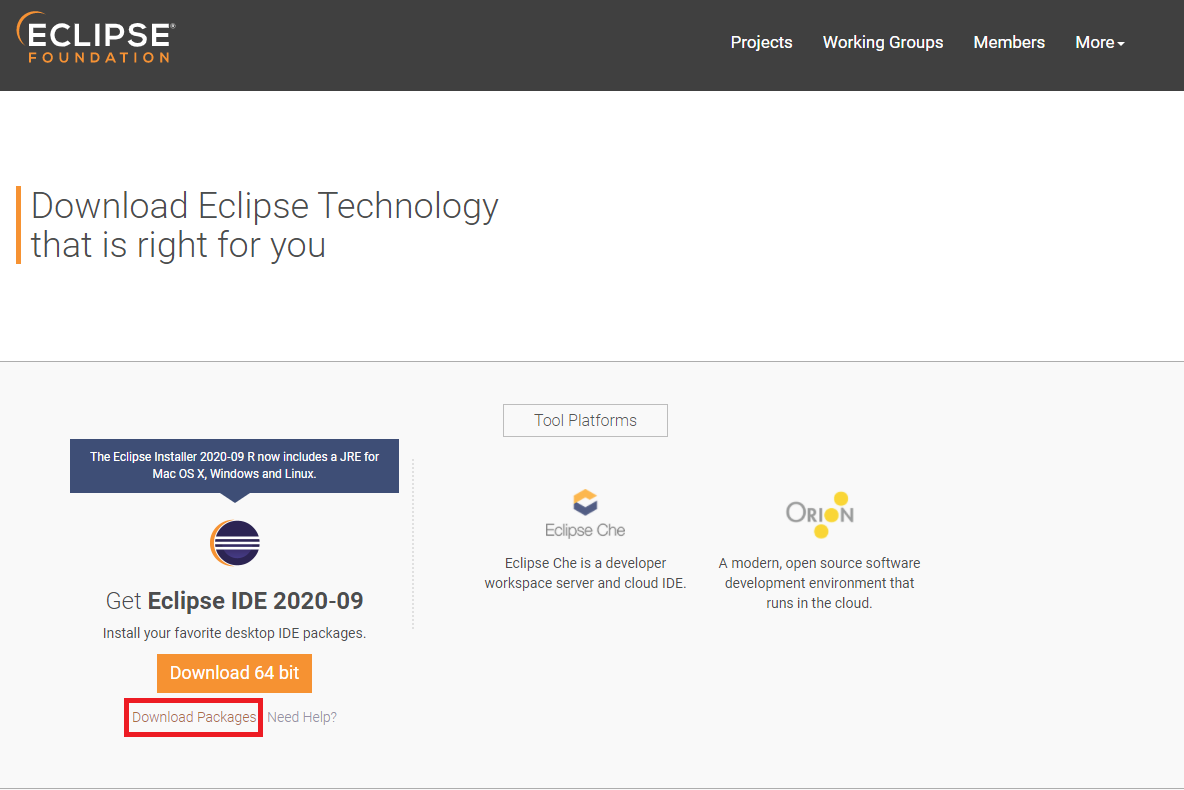Screen dimensions: 1184x790
Task: Click 'Install your favorite desktop IDE packages' text
Action: (x=234, y=633)
